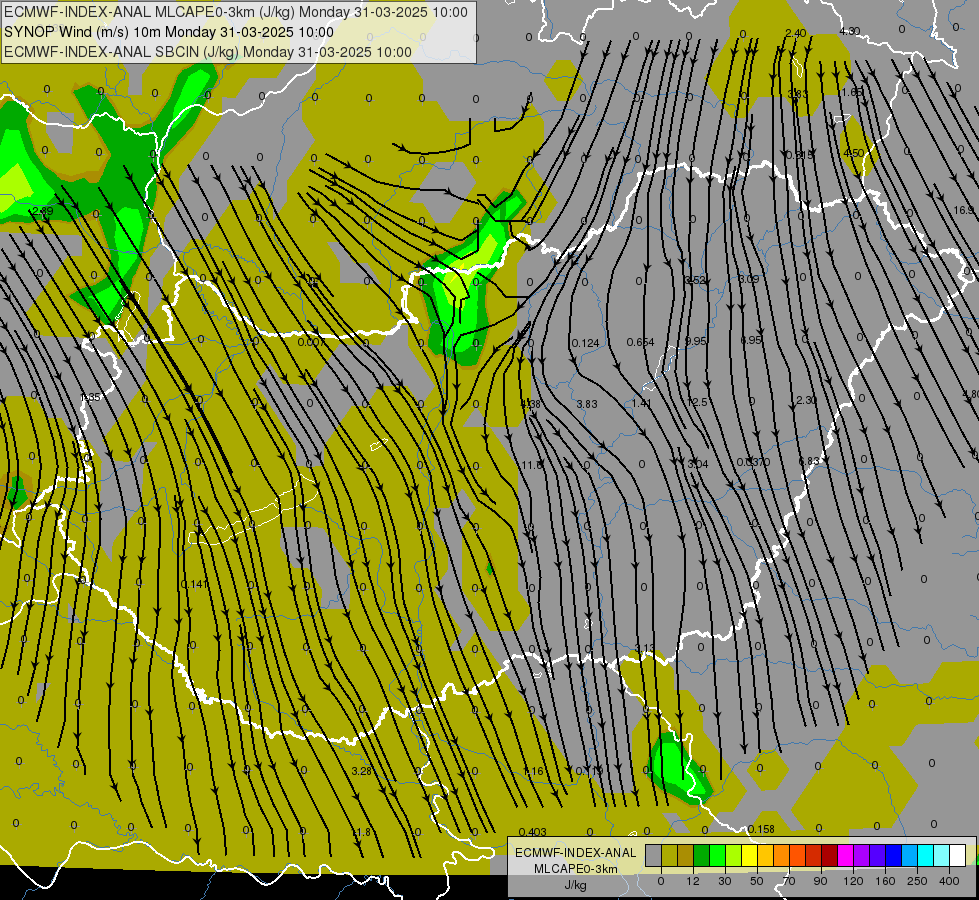Click the legend scale label 50
Viewport: 979px width, 900px height.
(x=756, y=881)
